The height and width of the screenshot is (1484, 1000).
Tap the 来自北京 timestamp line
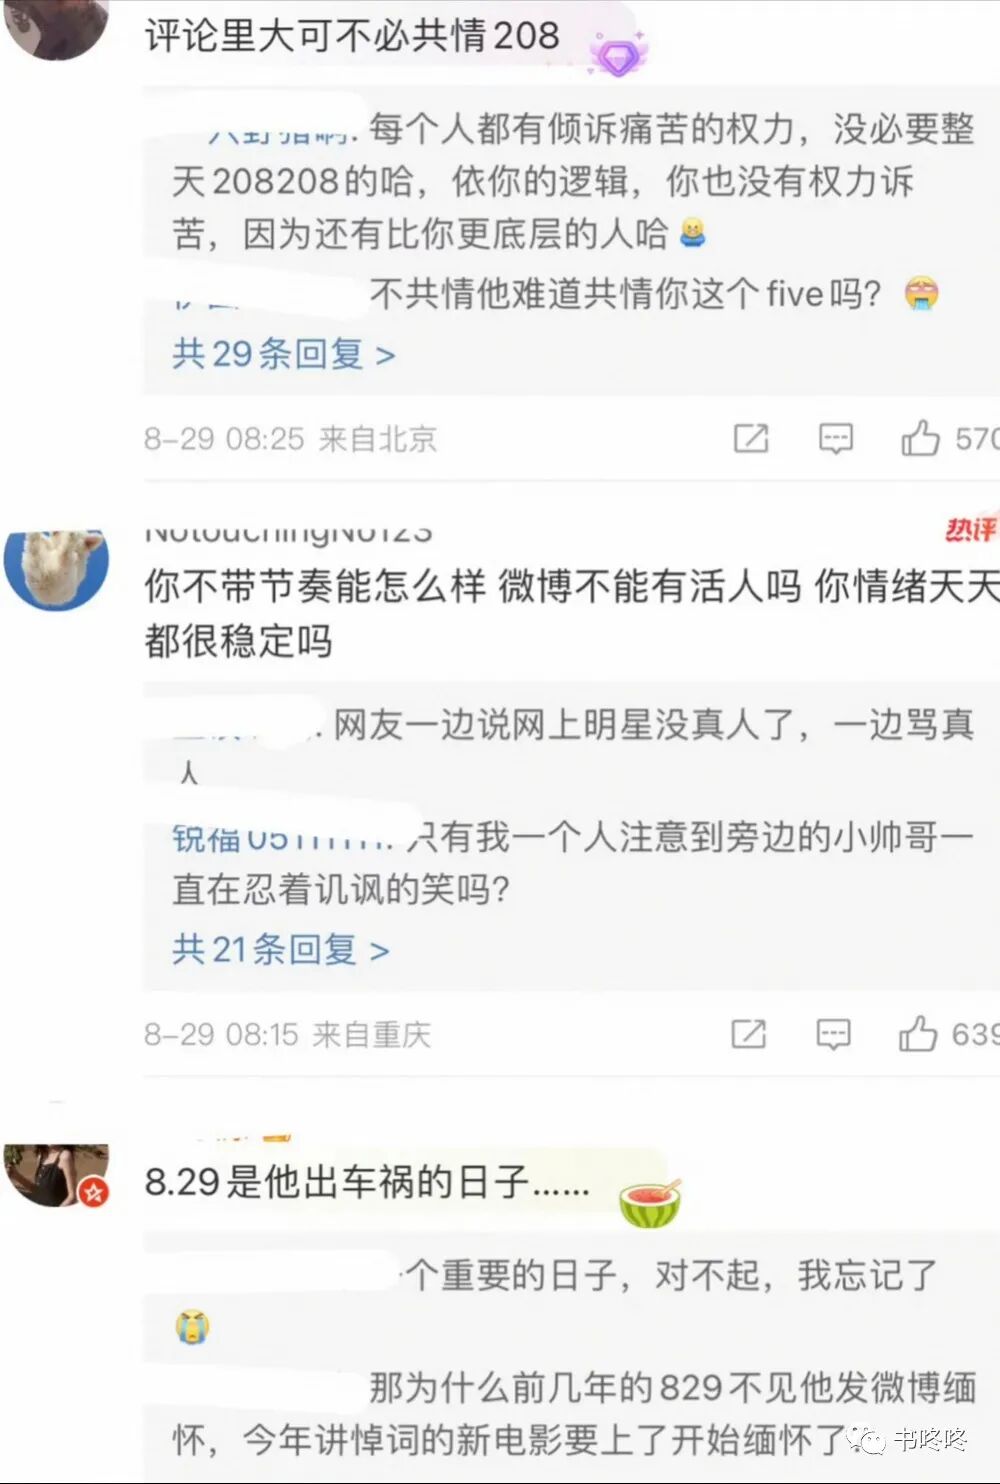[291, 438]
